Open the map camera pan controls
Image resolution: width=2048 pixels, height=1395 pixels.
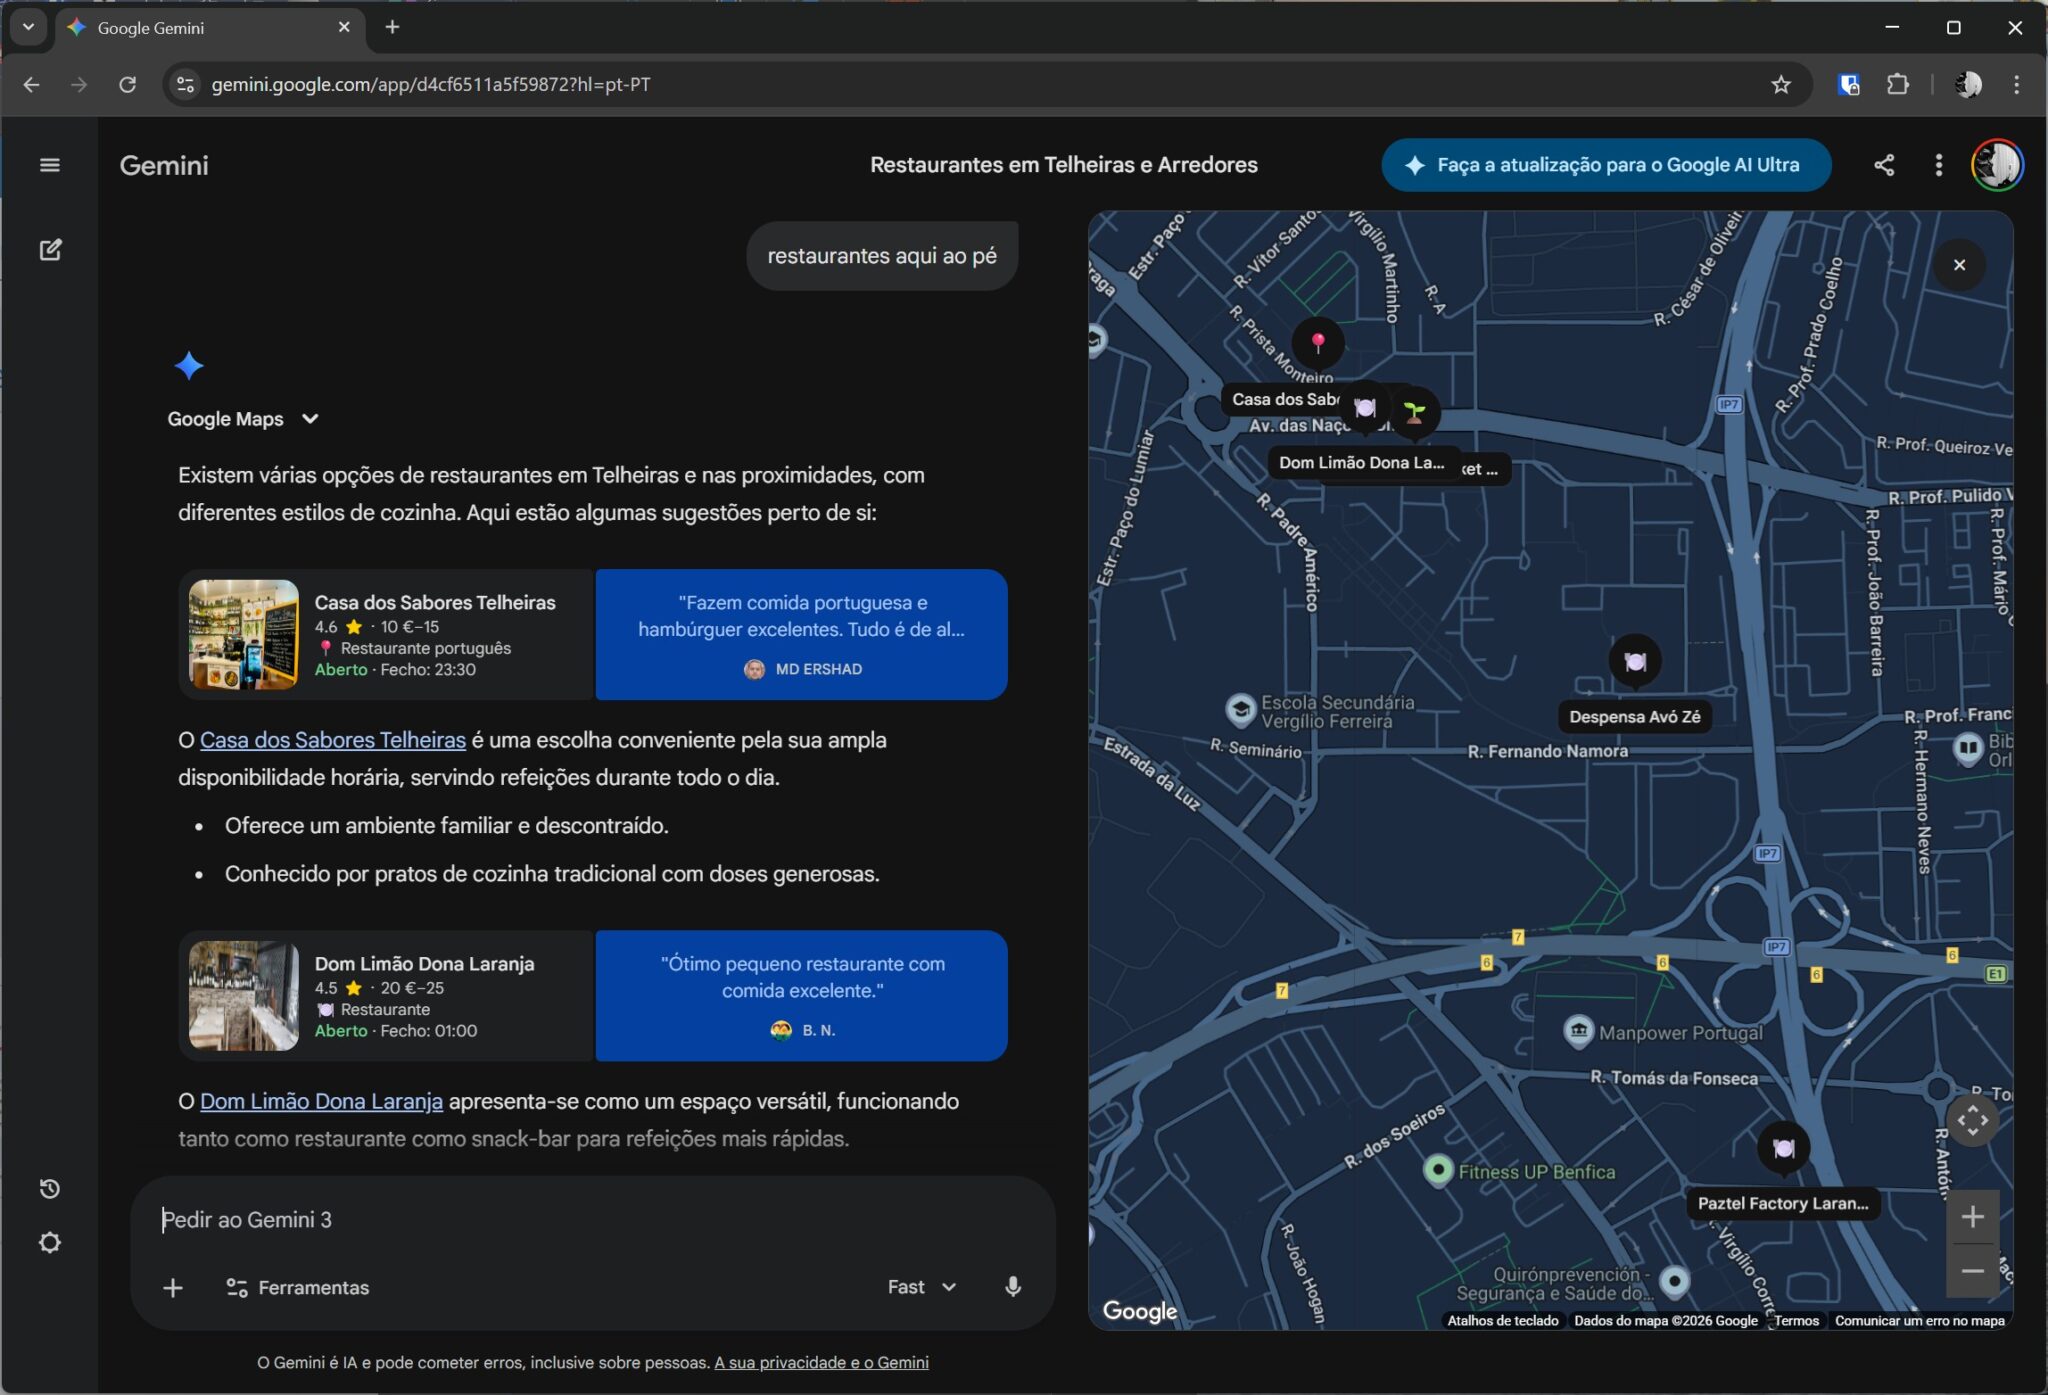tap(1972, 1120)
